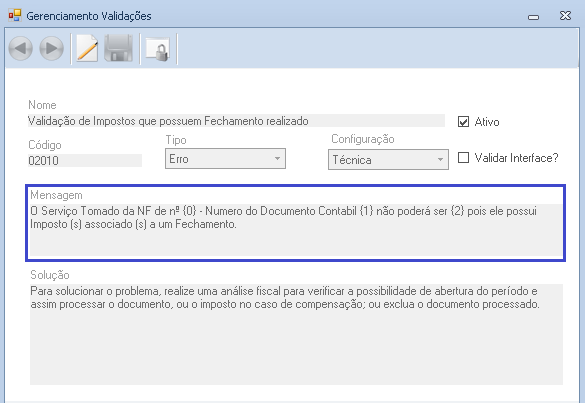Click the Gerenciamento Validações window icon
The height and width of the screenshot is (403, 585).
[x=15, y=16]
